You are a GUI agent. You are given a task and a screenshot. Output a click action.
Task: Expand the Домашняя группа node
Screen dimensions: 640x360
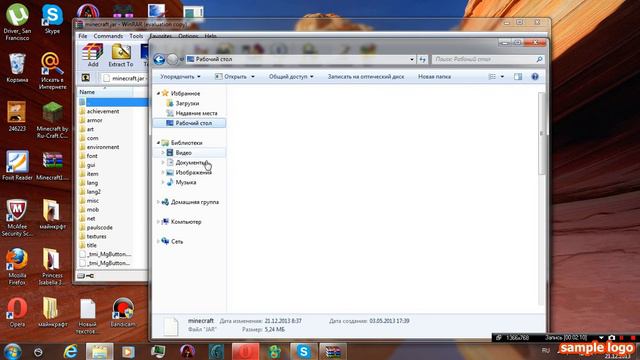tap(158, 202)
